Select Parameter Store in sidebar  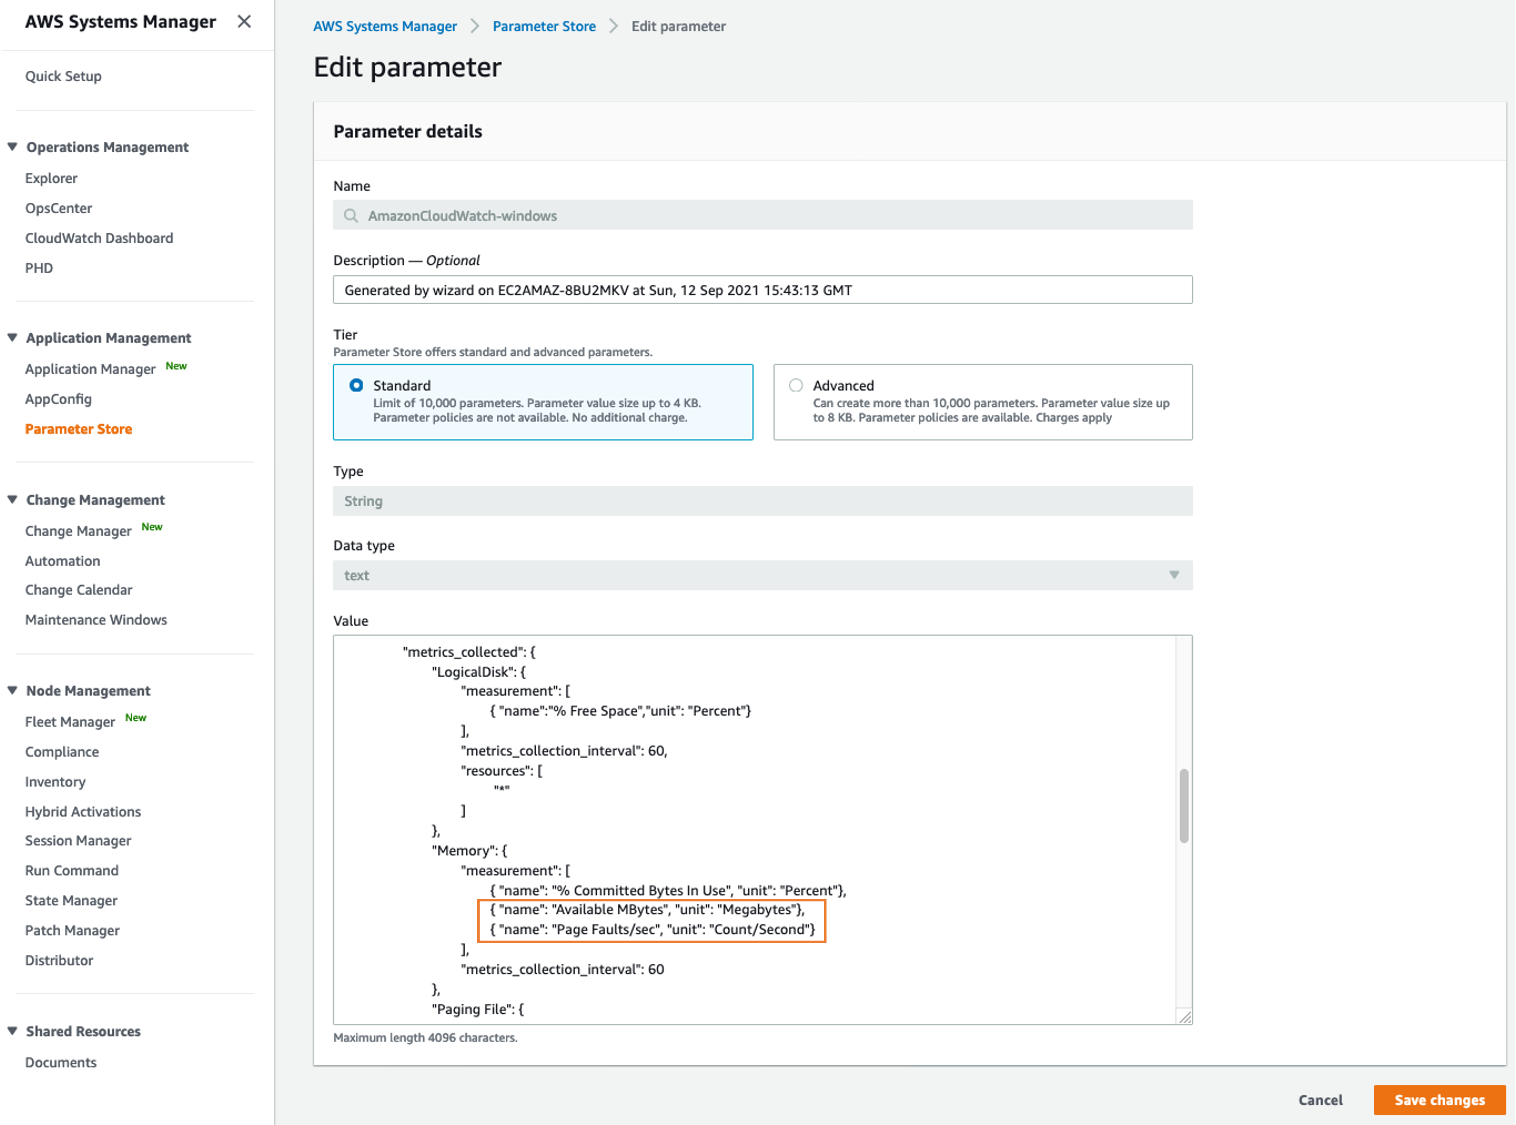click(x=78, y=429)
